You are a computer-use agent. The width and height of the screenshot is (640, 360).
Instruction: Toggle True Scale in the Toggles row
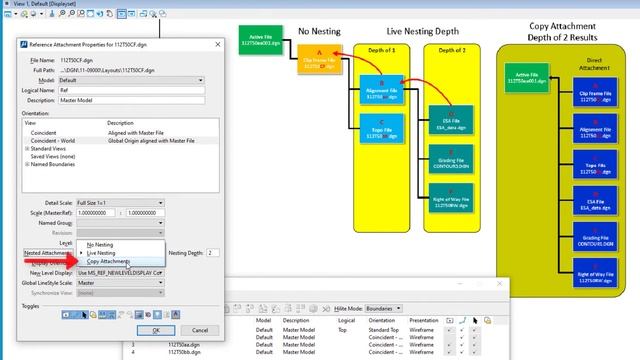102,315
